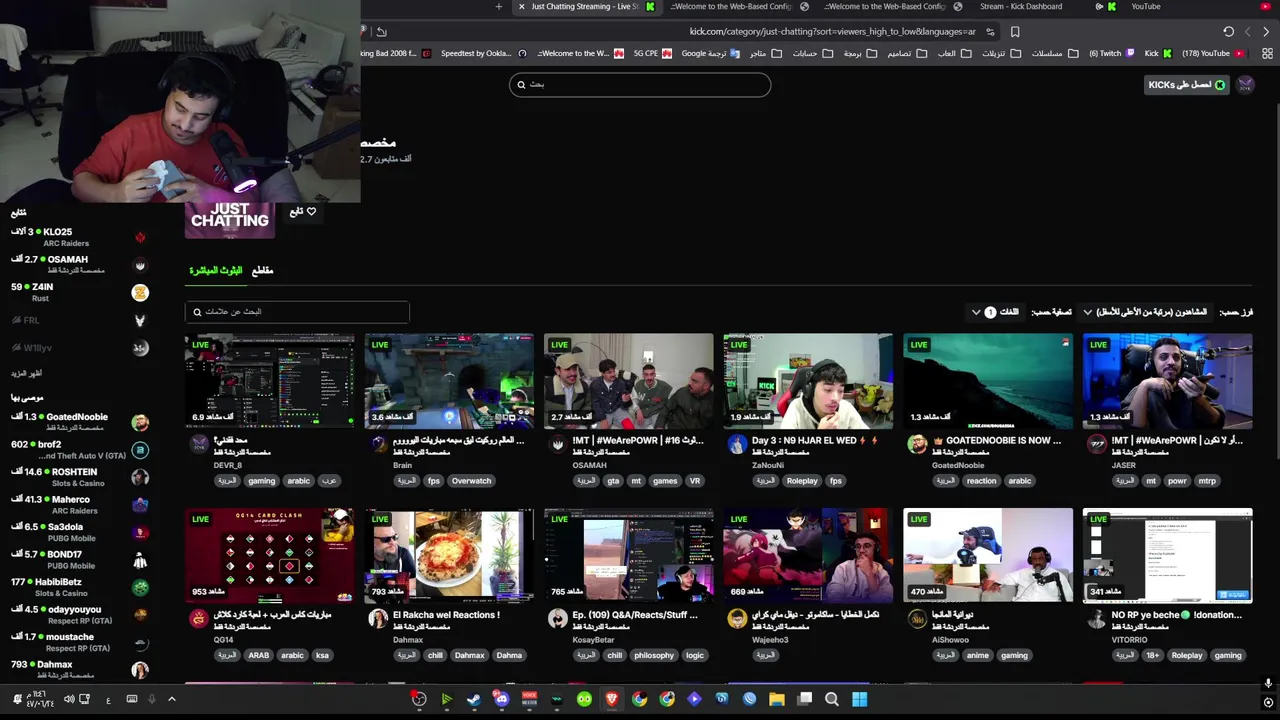
Task: Click the browser reload button
Action: 1229,32
